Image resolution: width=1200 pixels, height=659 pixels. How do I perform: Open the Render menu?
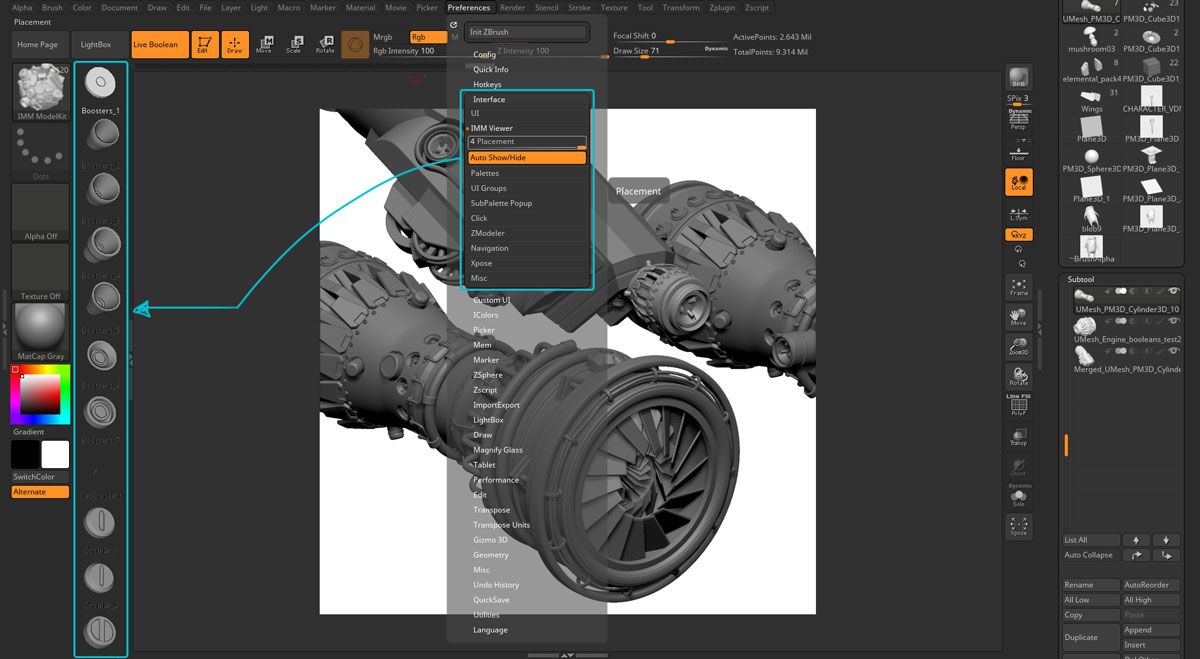(513, 7)
